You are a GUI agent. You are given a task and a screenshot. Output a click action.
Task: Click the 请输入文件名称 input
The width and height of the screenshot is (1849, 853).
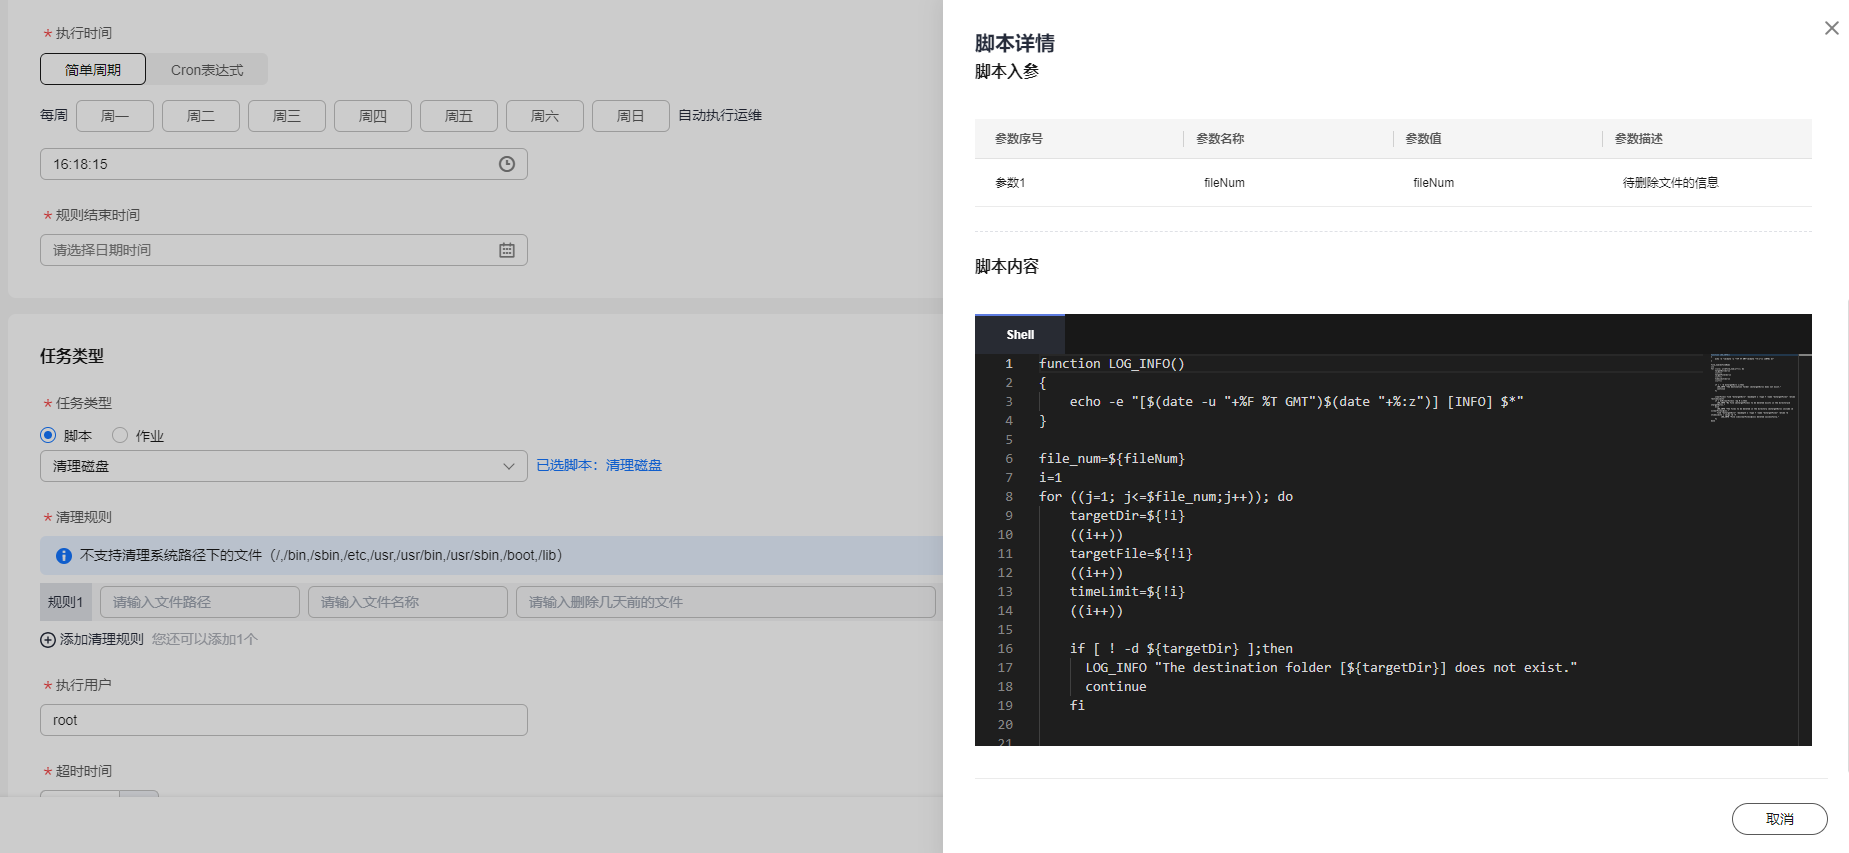(408, 602)
